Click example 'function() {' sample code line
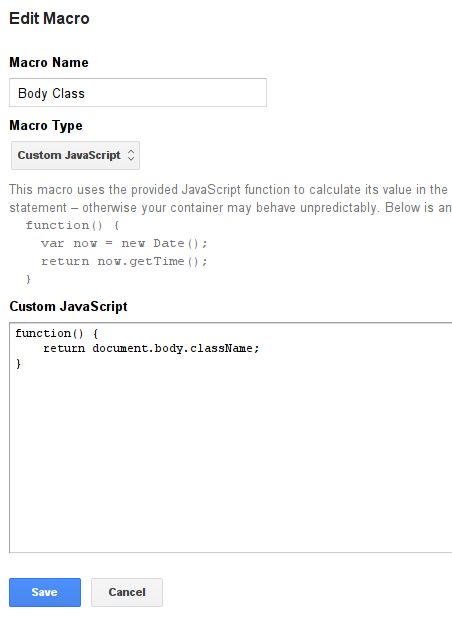Image resolution: width=452 pixels, height=621 pixels. coord(72,225)
